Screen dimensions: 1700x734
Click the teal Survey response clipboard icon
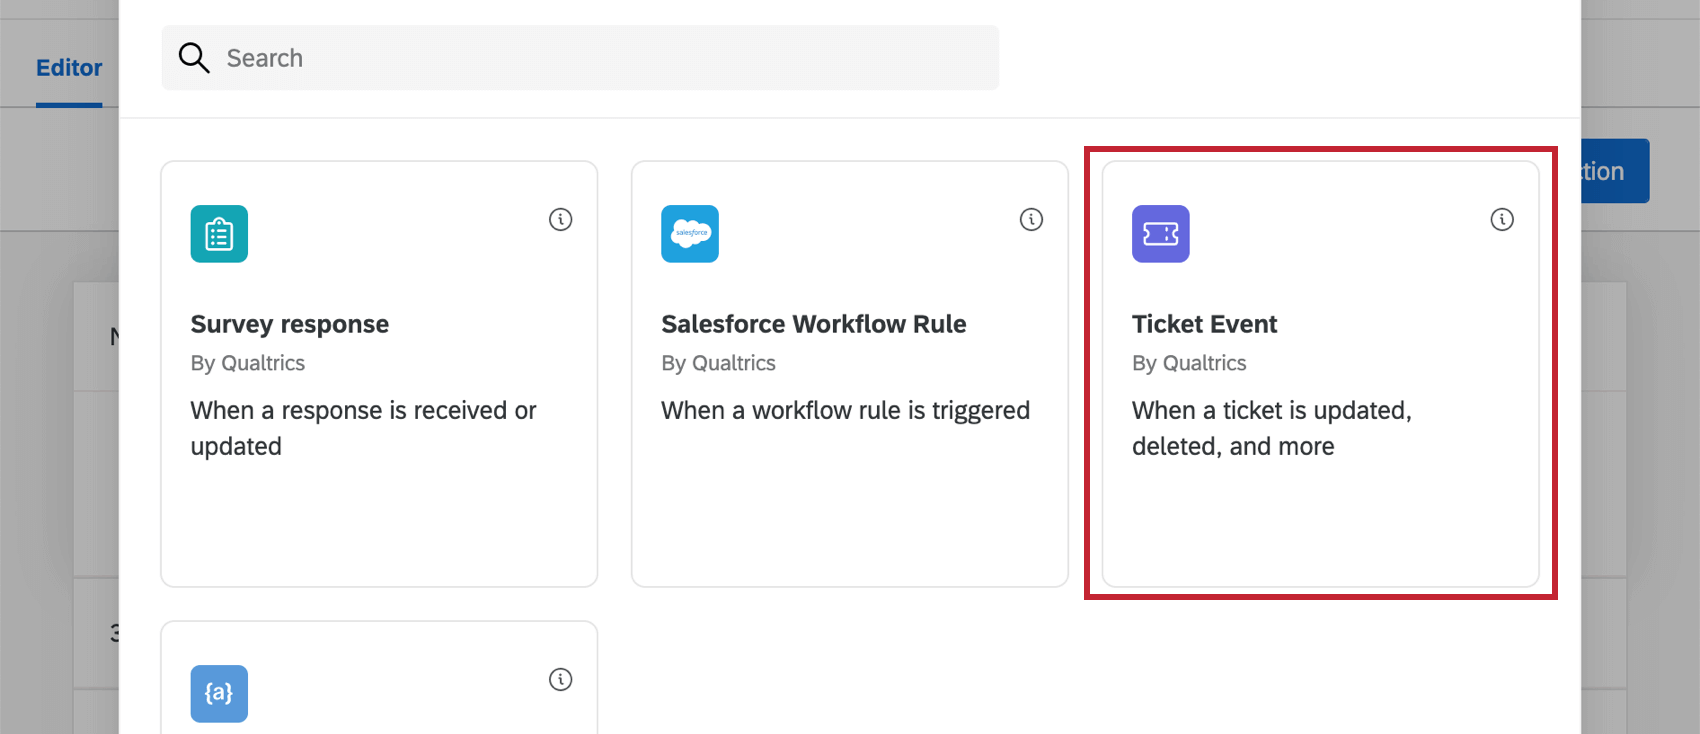[219, 234]
